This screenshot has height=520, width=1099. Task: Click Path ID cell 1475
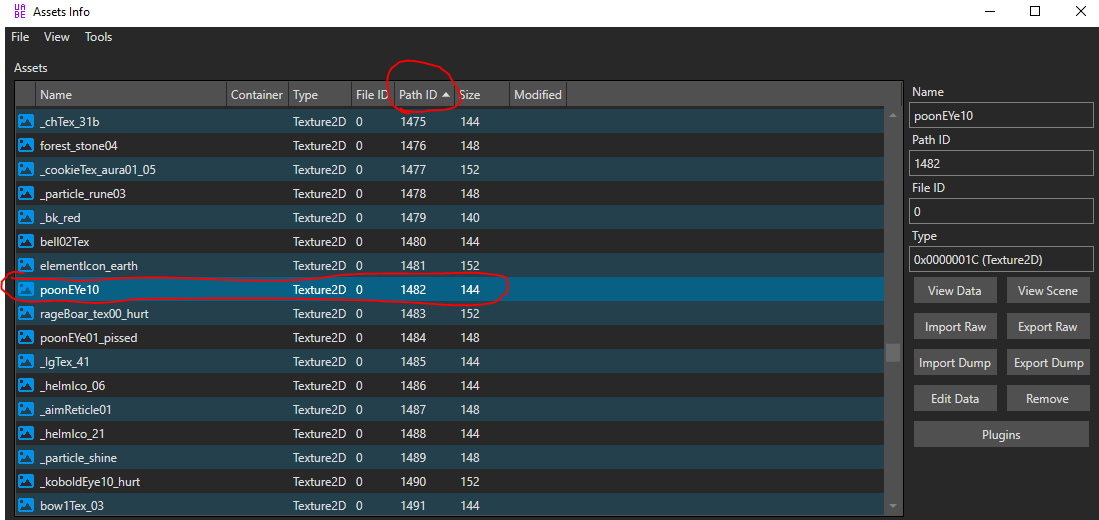[x=414, y=121]
